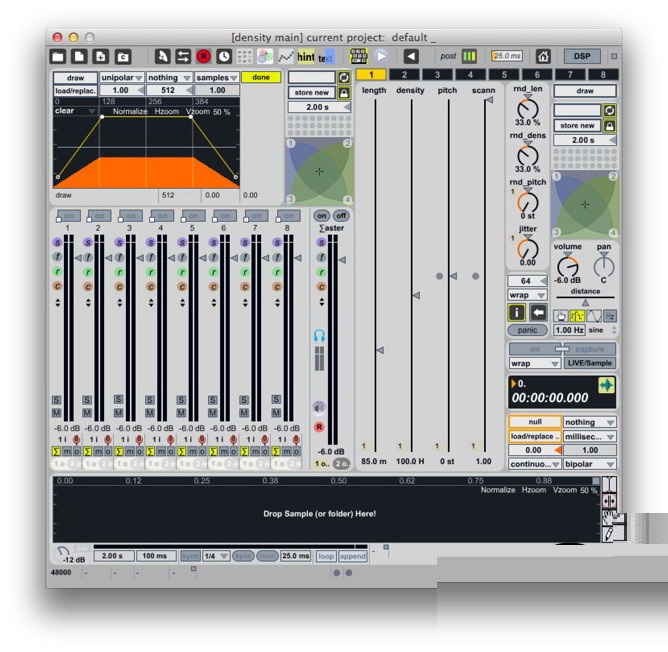
Task: Select preset tab 8
Action: (603, 75)
